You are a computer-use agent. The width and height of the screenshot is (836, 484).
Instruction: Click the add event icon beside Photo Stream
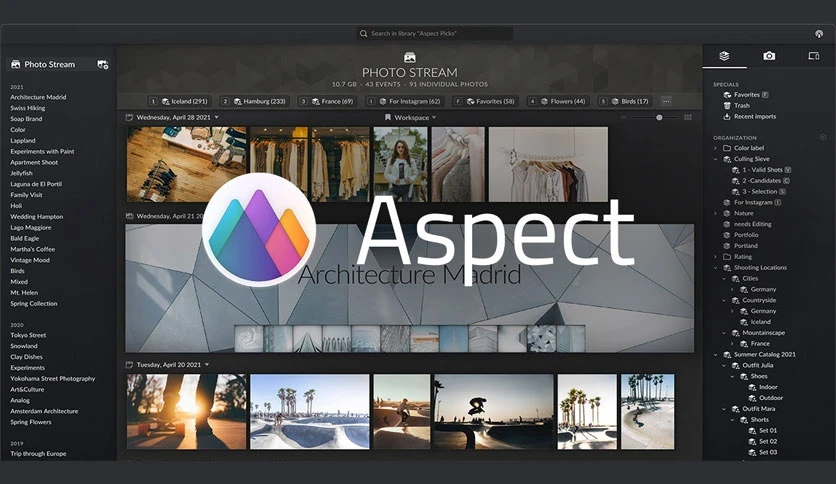102,64
